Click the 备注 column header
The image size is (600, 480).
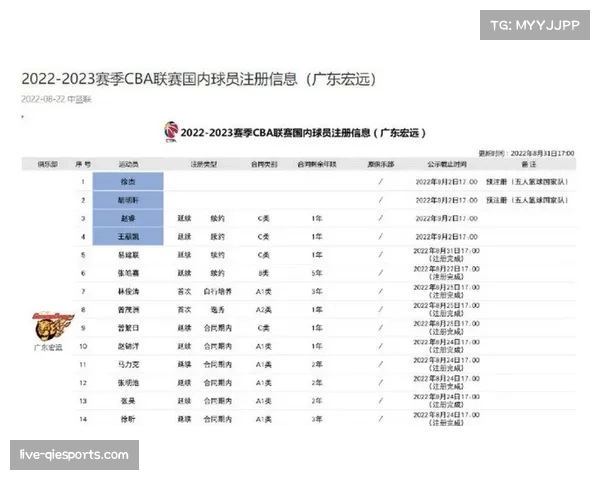[529, 164]
